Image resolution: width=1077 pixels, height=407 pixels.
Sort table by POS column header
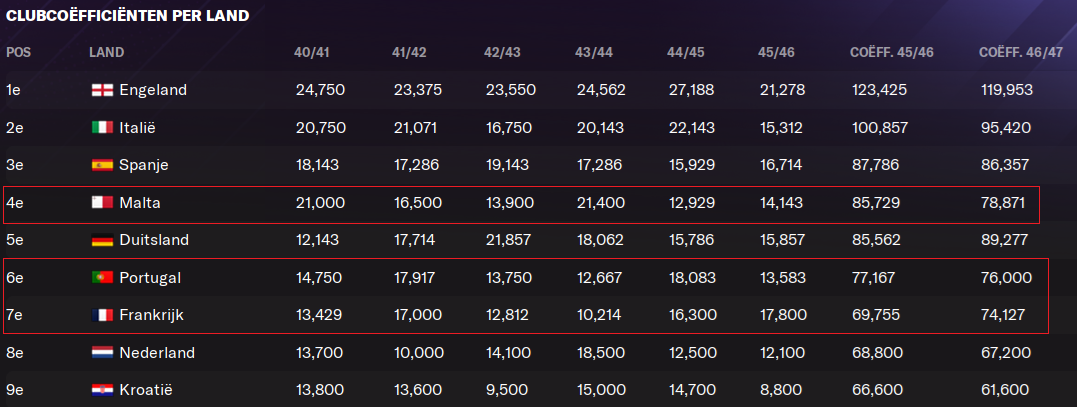point(19,53)
